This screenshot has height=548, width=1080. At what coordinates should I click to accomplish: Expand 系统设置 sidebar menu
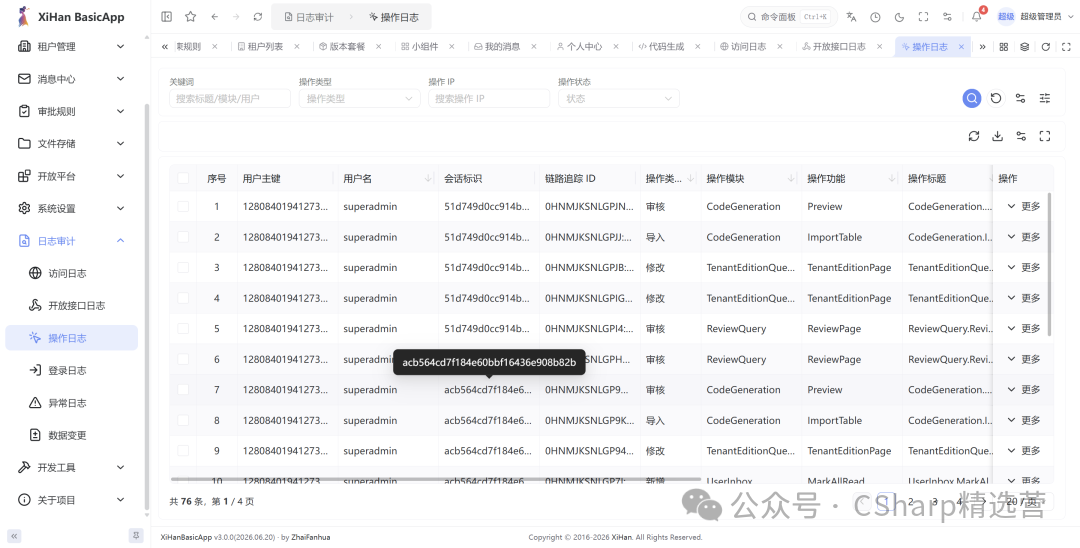coord(72,208)
